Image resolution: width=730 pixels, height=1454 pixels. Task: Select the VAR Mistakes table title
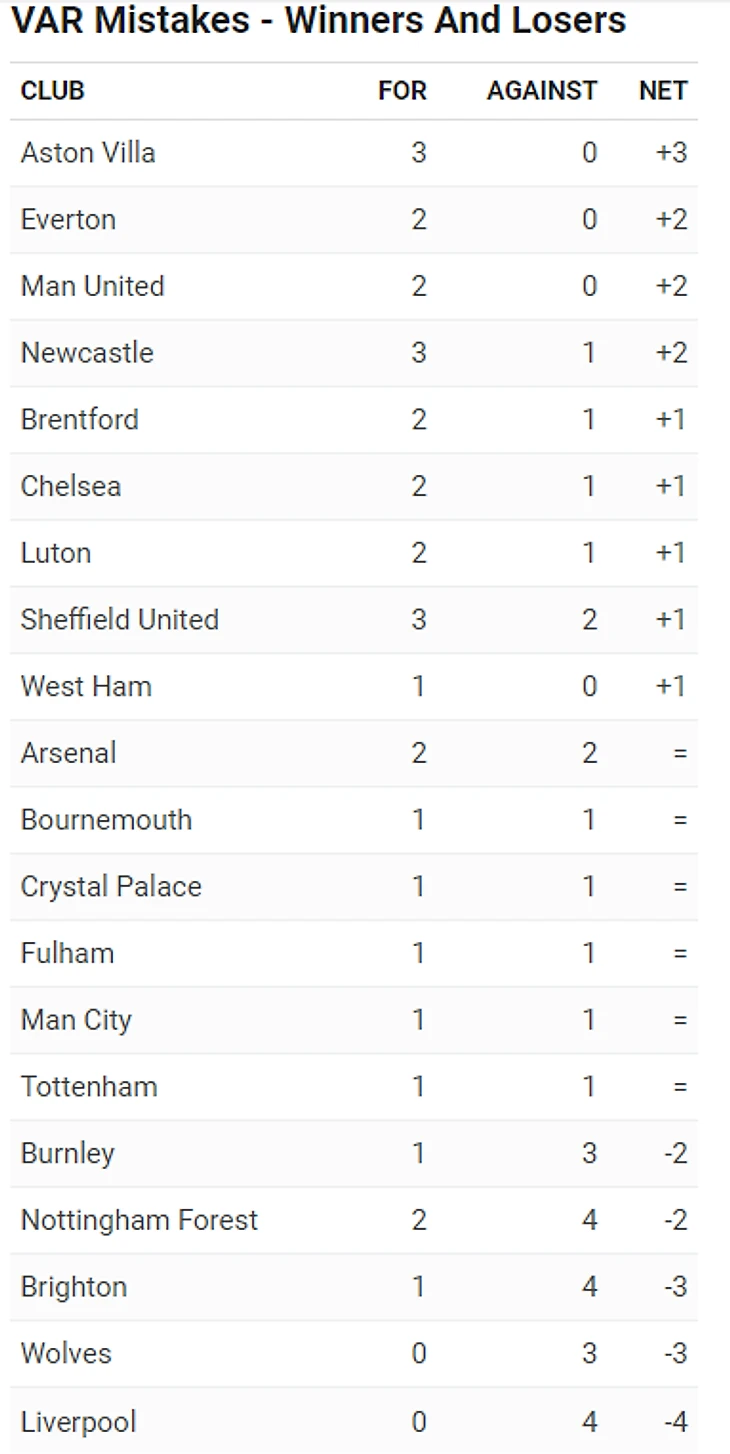(319, 20)
